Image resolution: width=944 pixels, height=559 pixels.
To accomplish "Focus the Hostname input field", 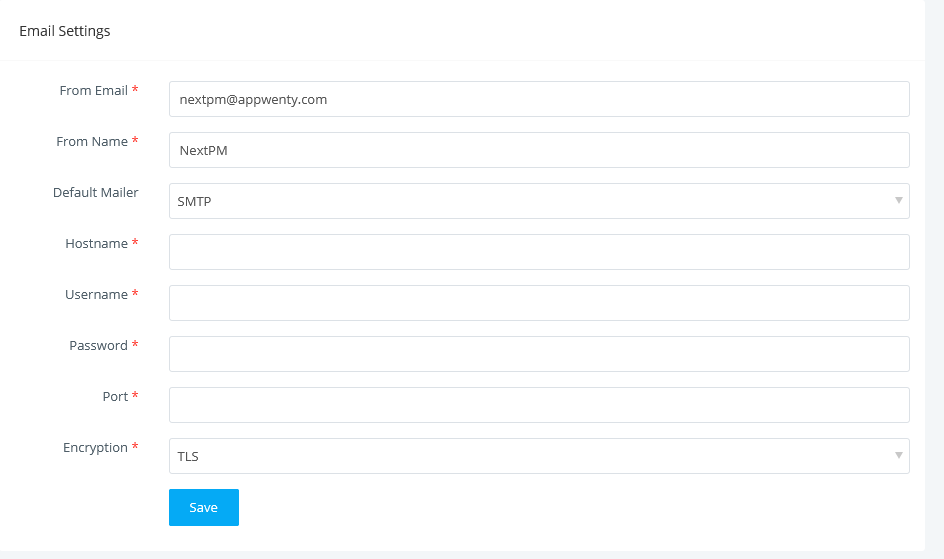I will click(x=539, y=252).
